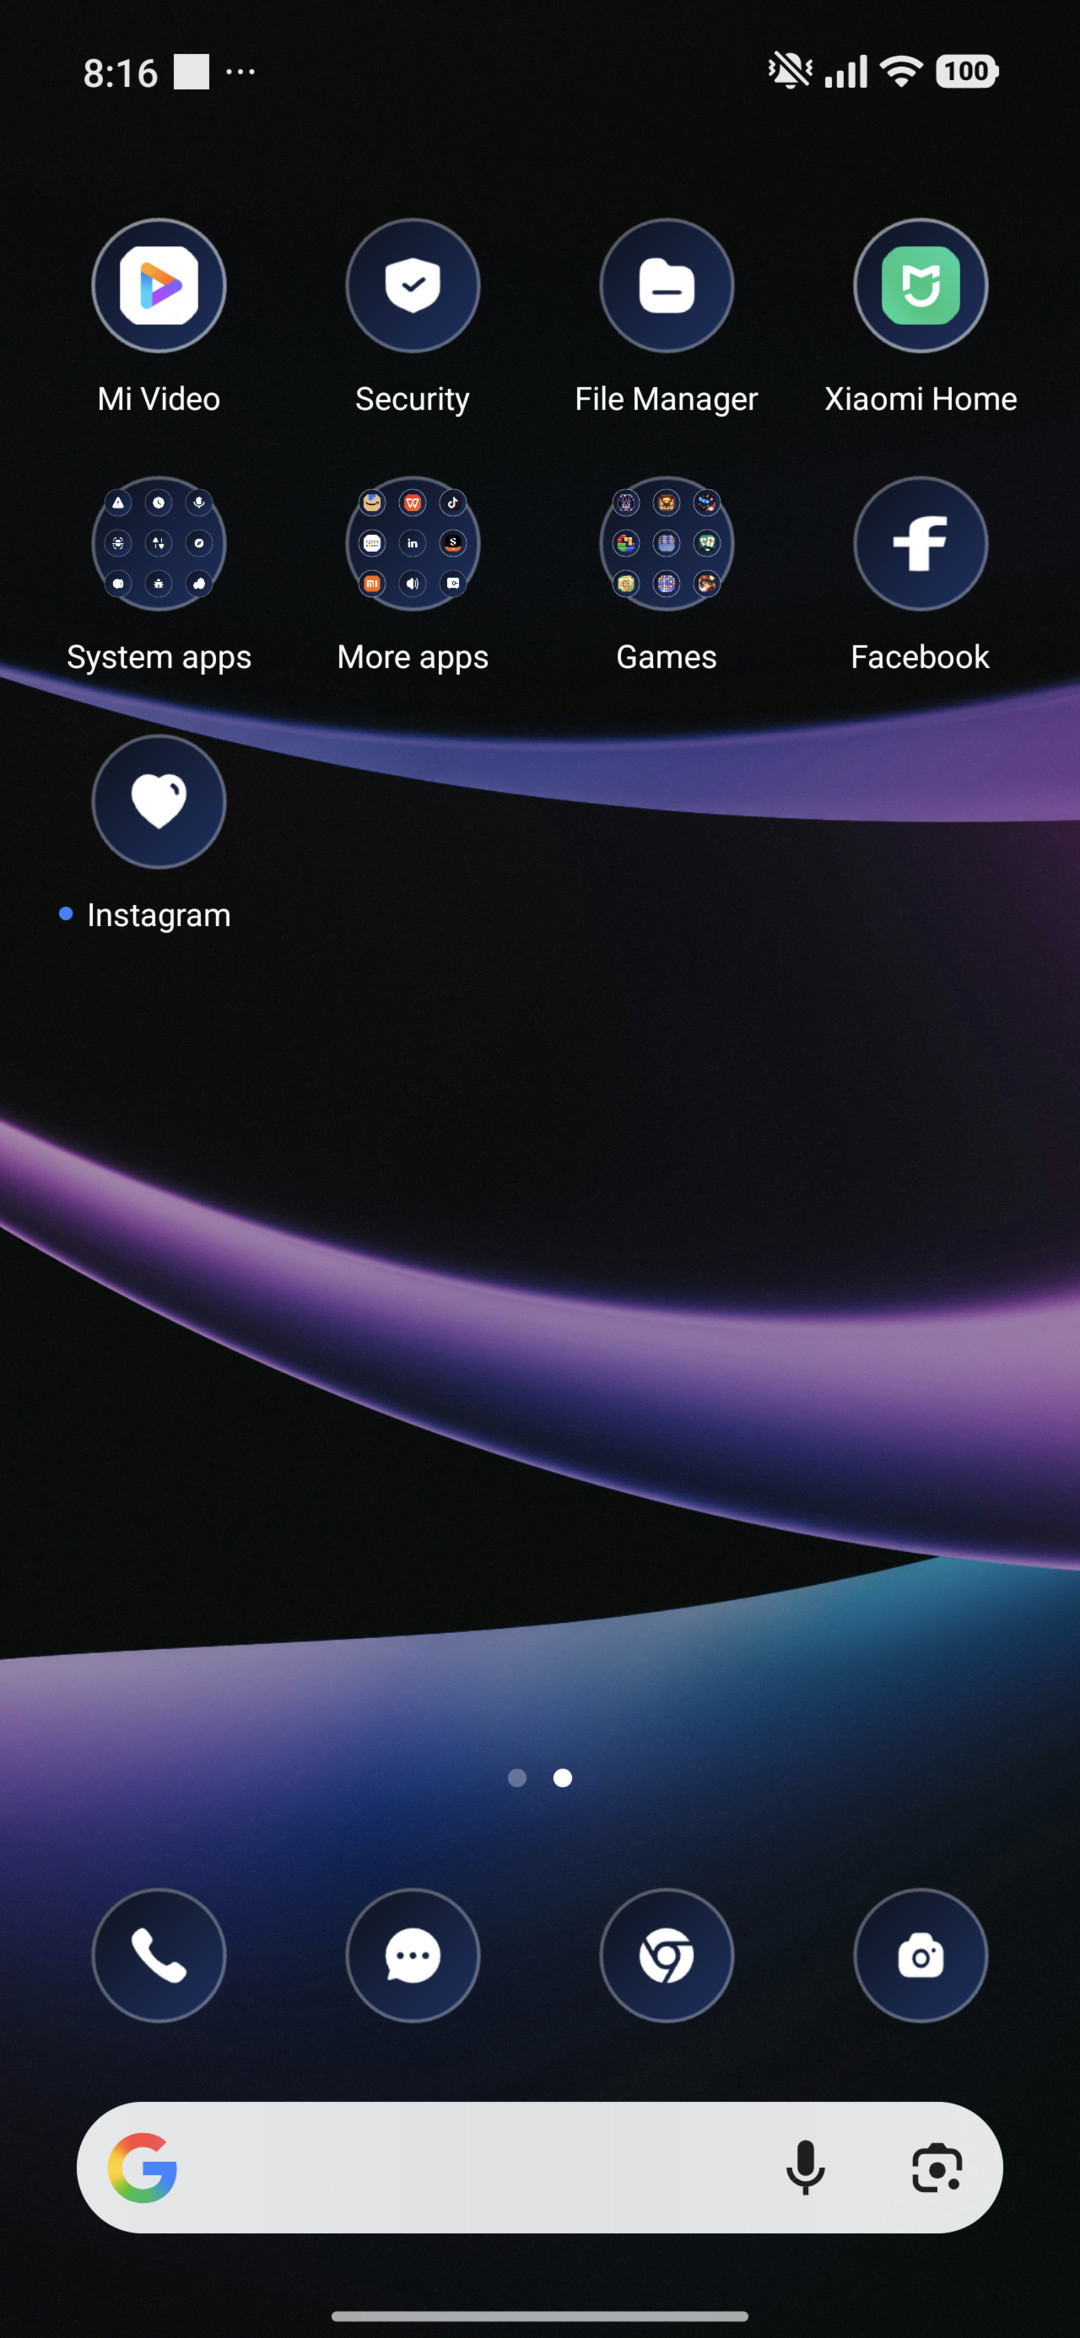This screenshot has width=1080, height=2338.
Task: Open File Manager app
Action: pyautogui.click(x=667, y=286)
